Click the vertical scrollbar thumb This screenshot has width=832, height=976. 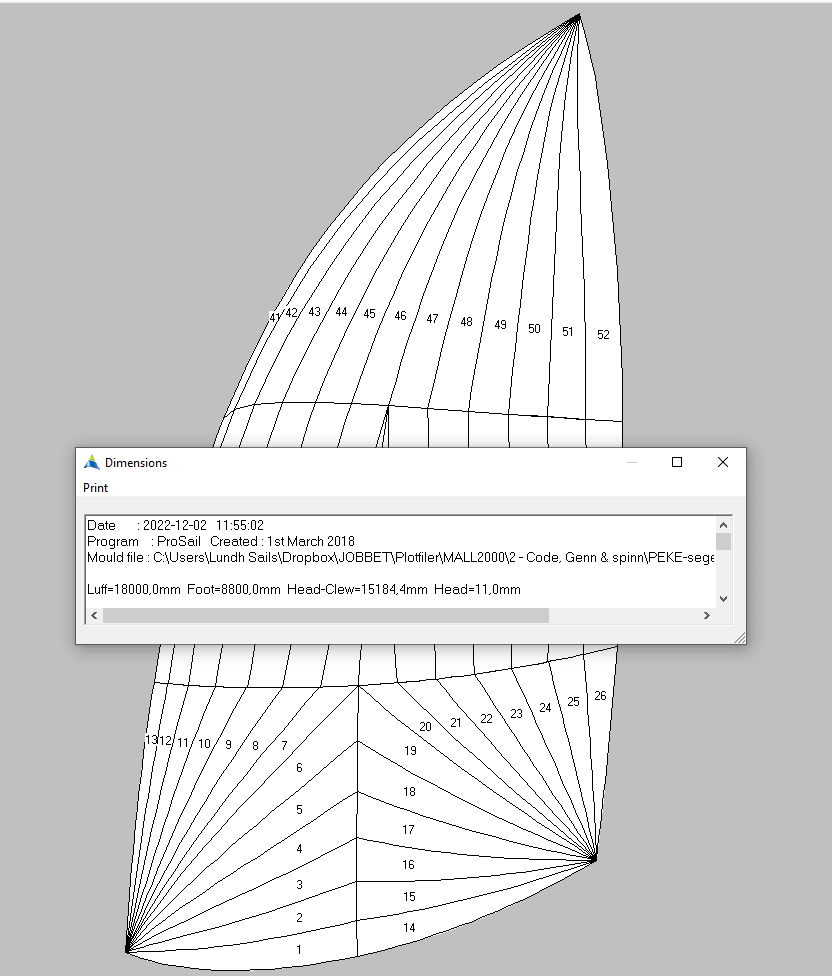723,542
